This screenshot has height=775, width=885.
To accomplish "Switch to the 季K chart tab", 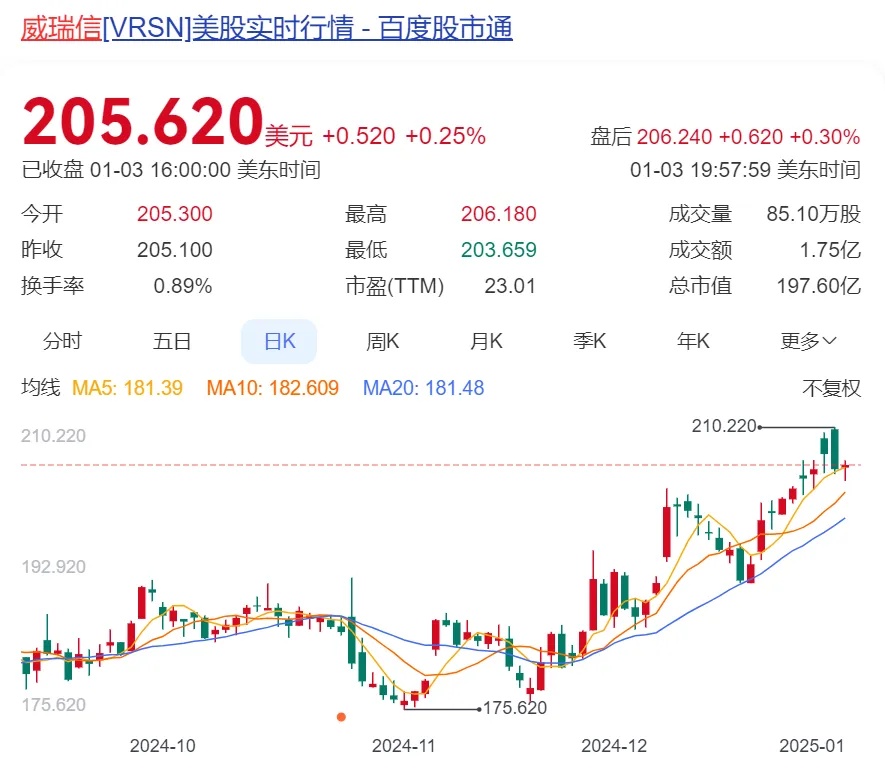I will (589, 341).
